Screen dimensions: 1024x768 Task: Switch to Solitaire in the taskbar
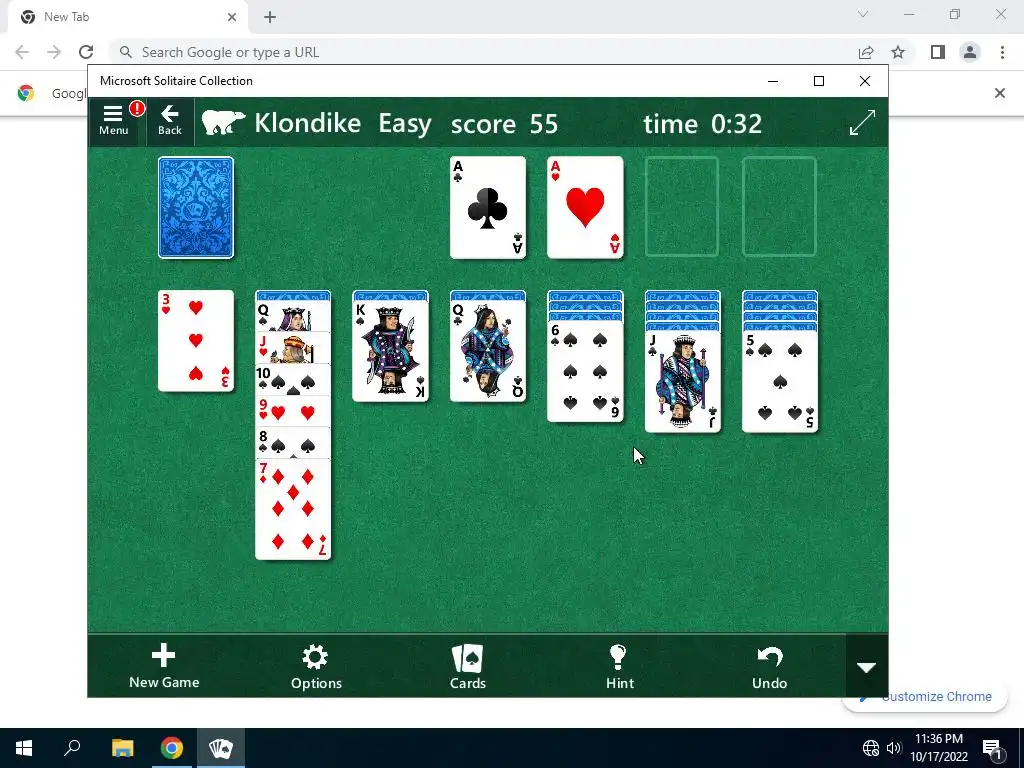221,748
